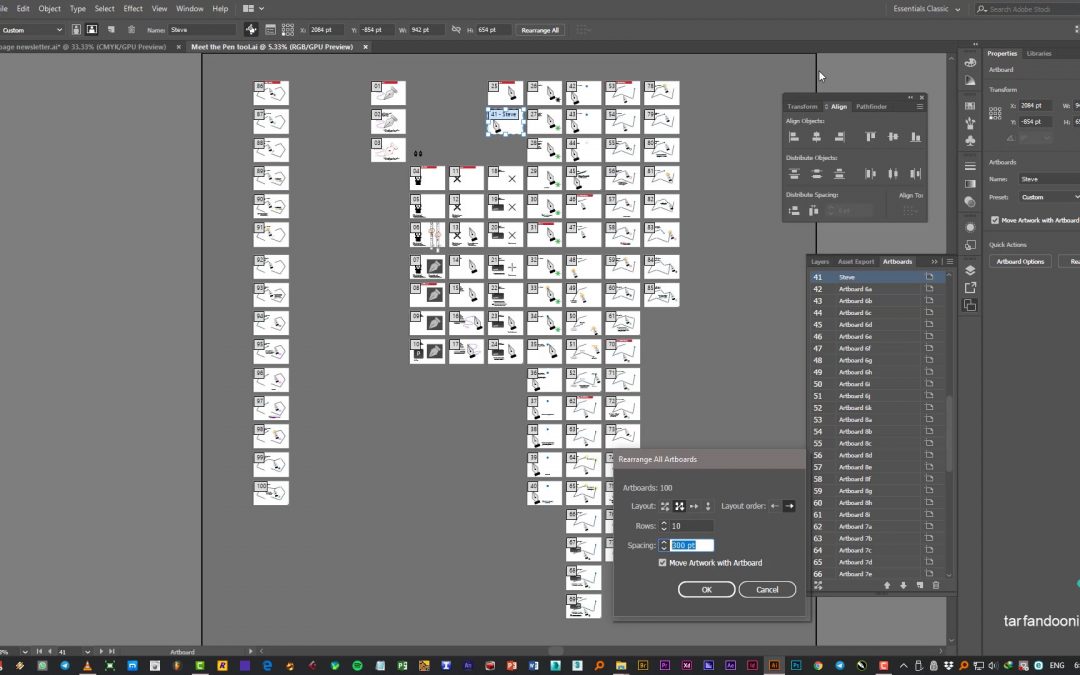
Task: Open the artboard preset Custom dropdown in control bar
Action: click(32, 30)
